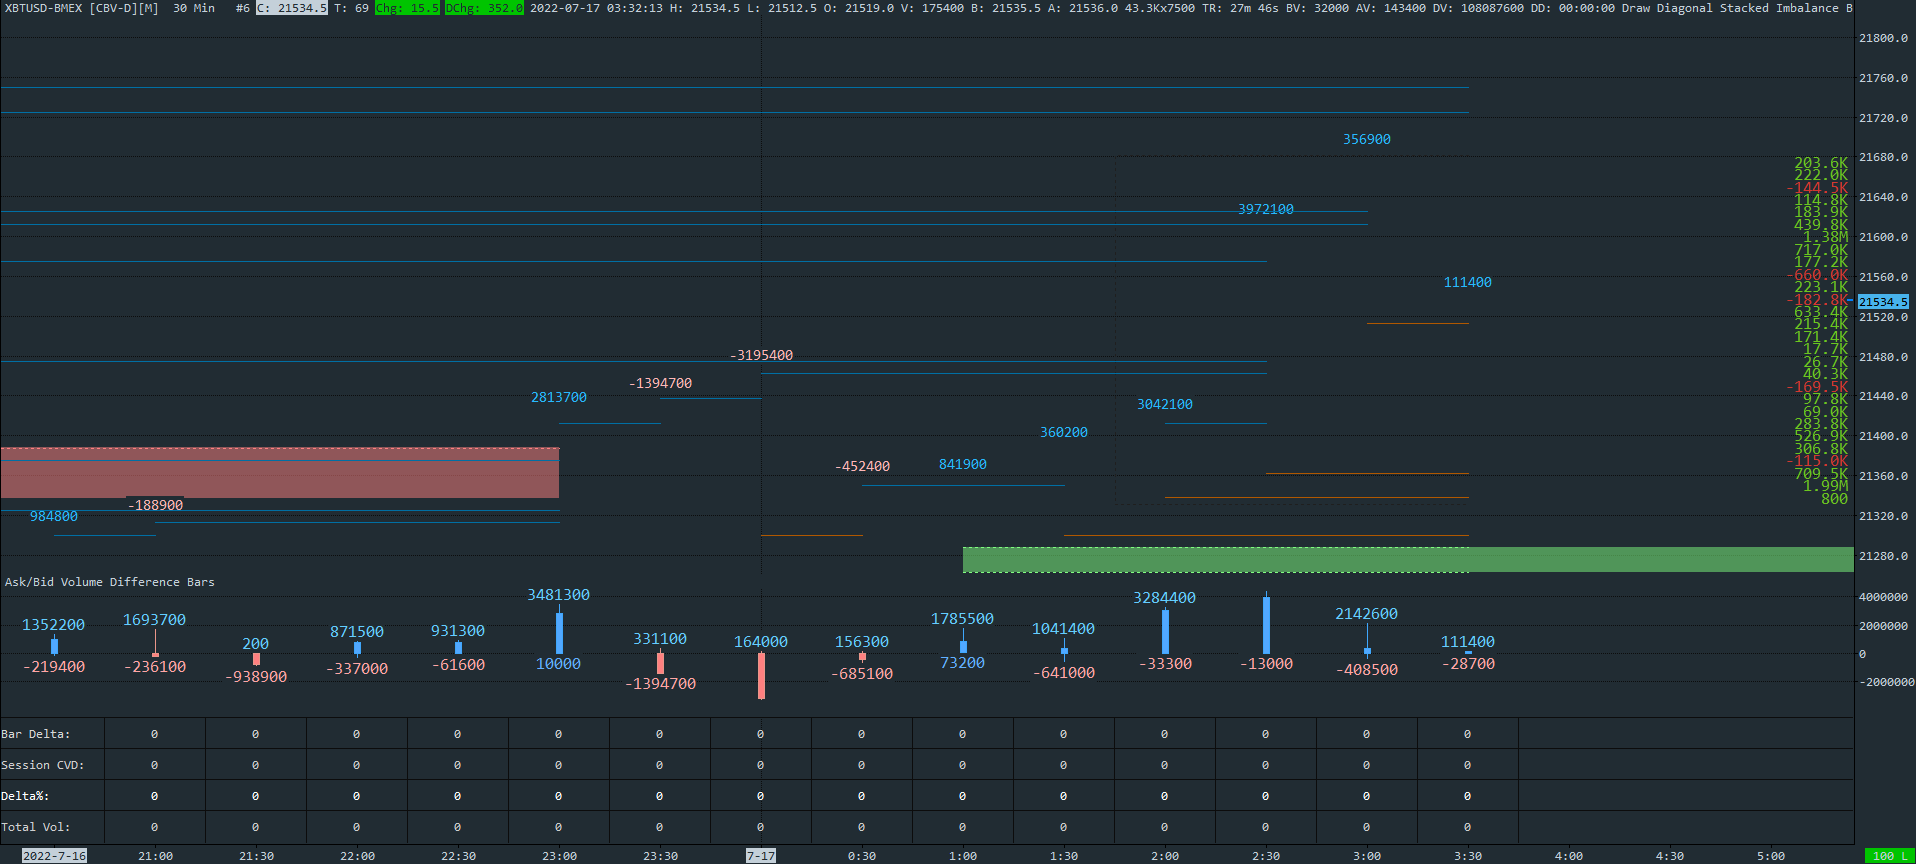Click the 1:00 time axis label
Image resolution: width=1916 pixels, height=864 pixels.
pos(963,856)
